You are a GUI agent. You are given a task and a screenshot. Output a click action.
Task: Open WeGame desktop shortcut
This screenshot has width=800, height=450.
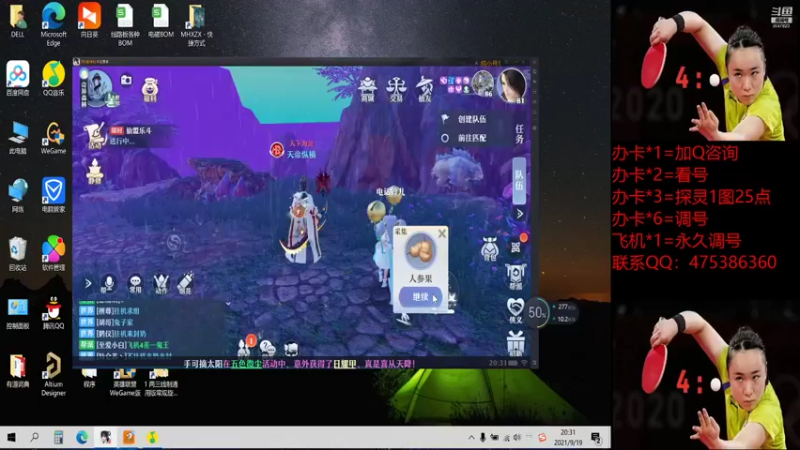point(53,137)
